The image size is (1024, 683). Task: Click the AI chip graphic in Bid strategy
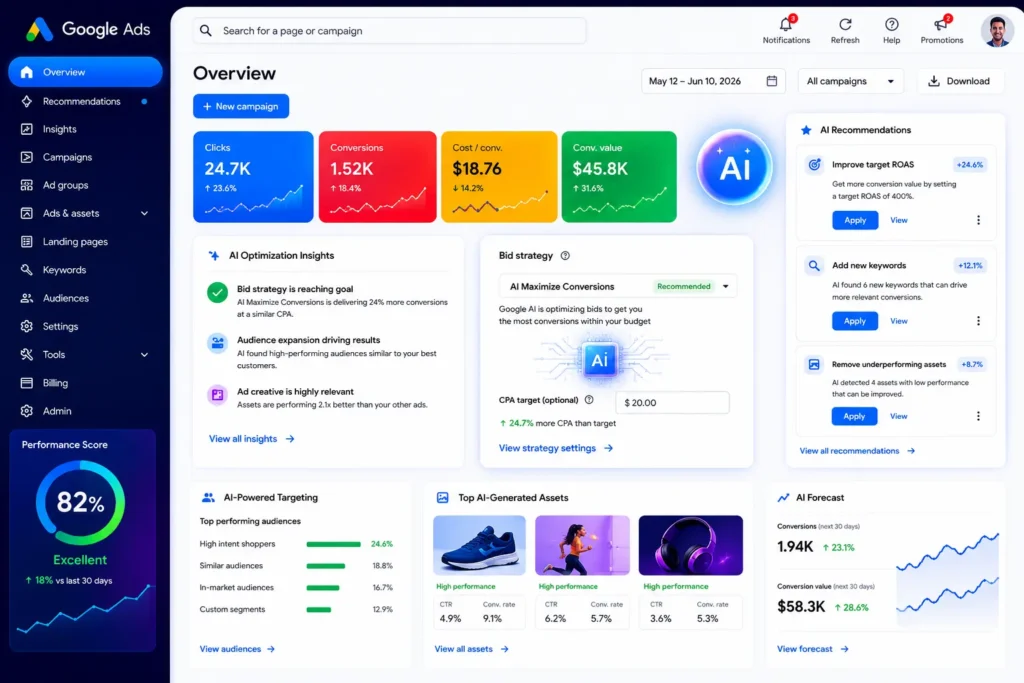coord(600,359)
